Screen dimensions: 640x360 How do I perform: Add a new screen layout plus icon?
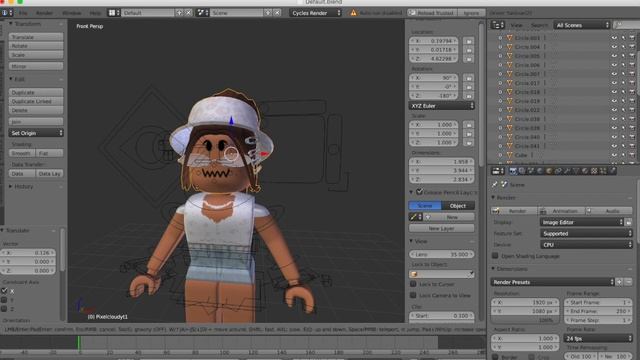[x=179, y=13]
